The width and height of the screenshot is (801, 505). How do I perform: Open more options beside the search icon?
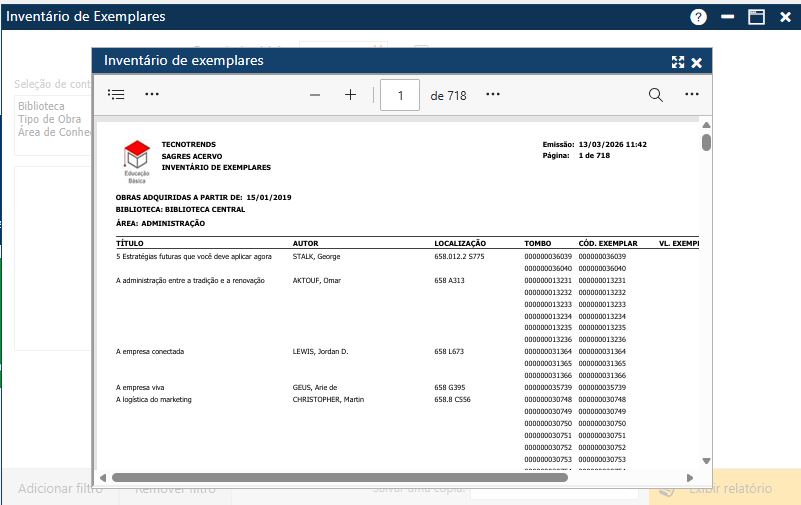691,95
